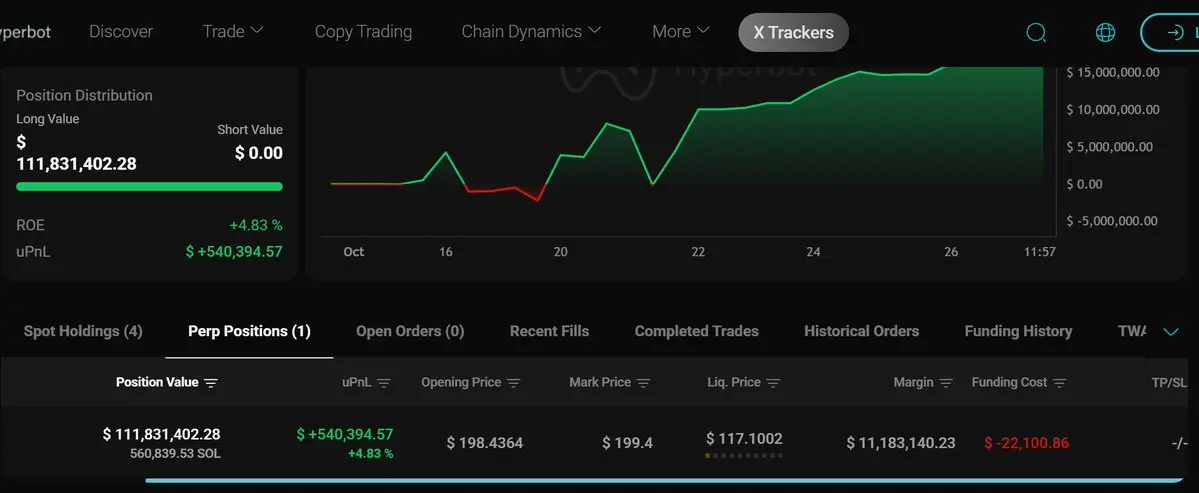Click the Hyperbot logo link

25,32
